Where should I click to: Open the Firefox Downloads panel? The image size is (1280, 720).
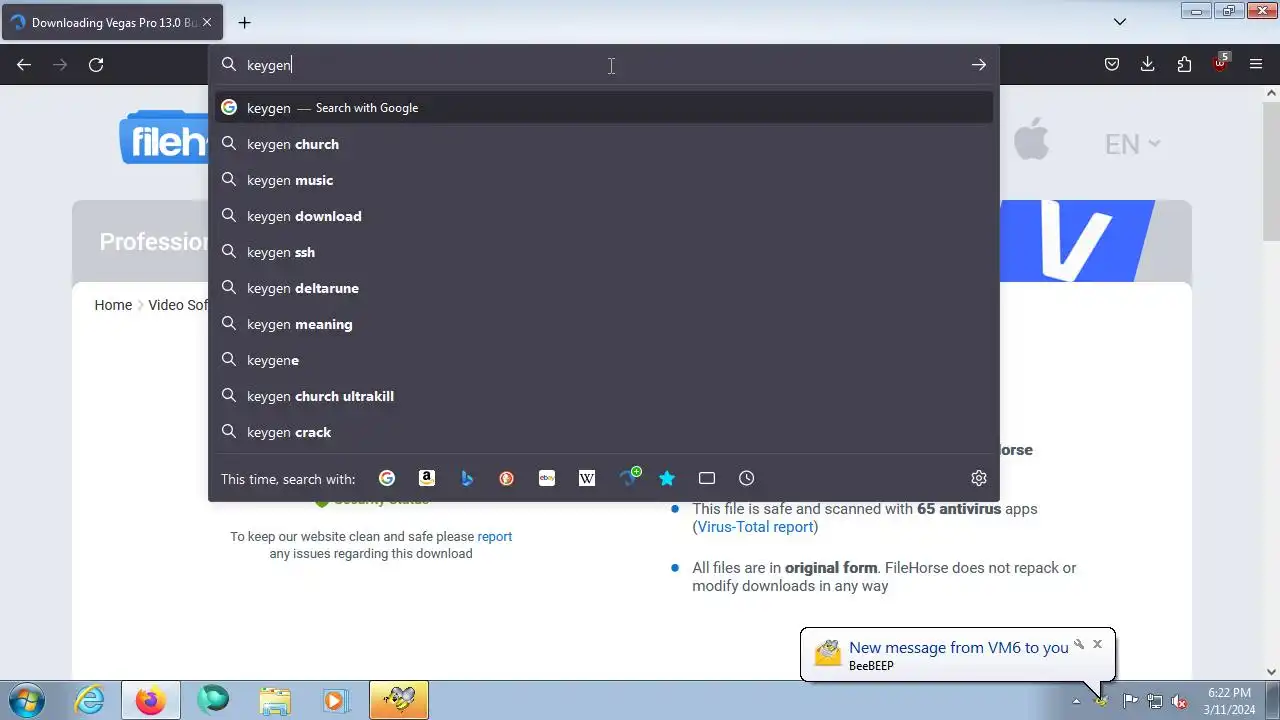[x=1147, y=65]
